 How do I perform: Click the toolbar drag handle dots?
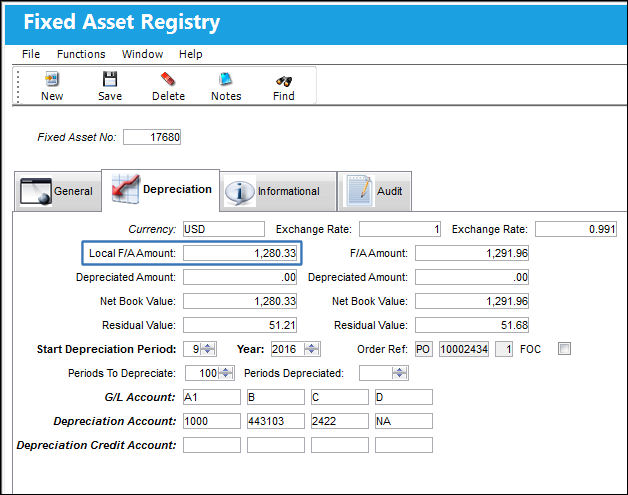click(x=18, y=87)
